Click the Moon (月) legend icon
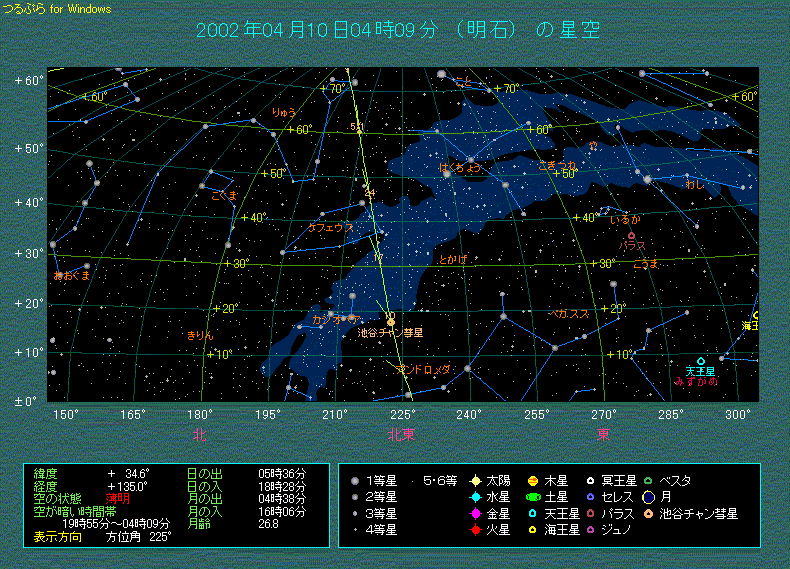 649,497
